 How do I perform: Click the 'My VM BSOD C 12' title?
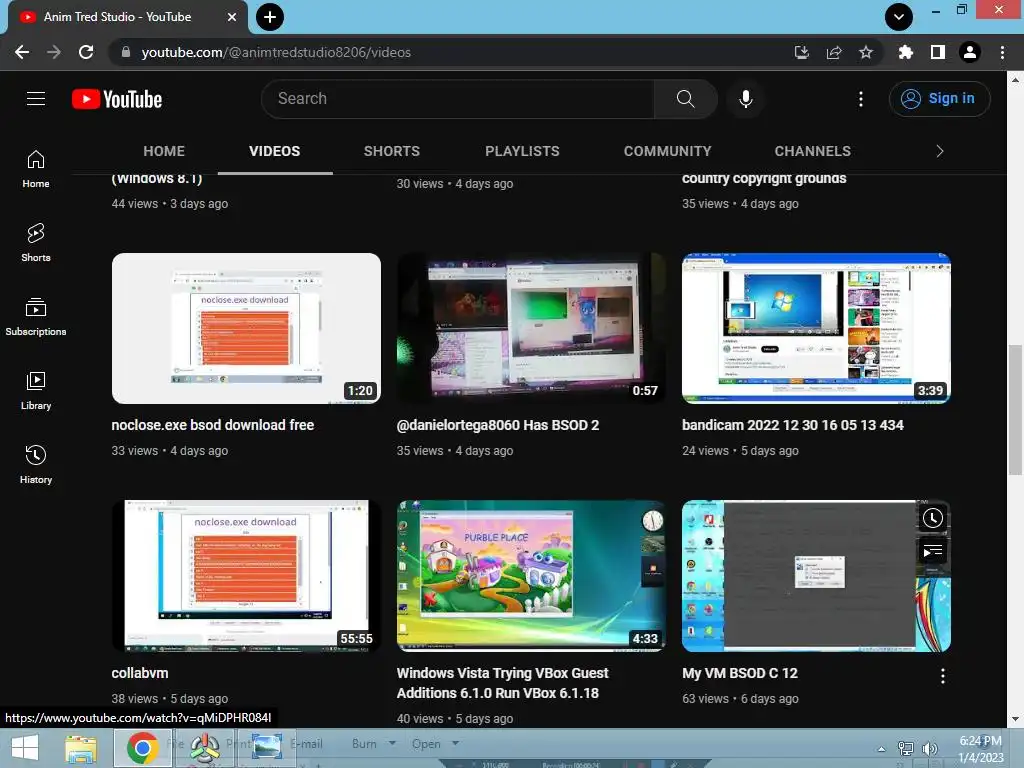point(740,673)
